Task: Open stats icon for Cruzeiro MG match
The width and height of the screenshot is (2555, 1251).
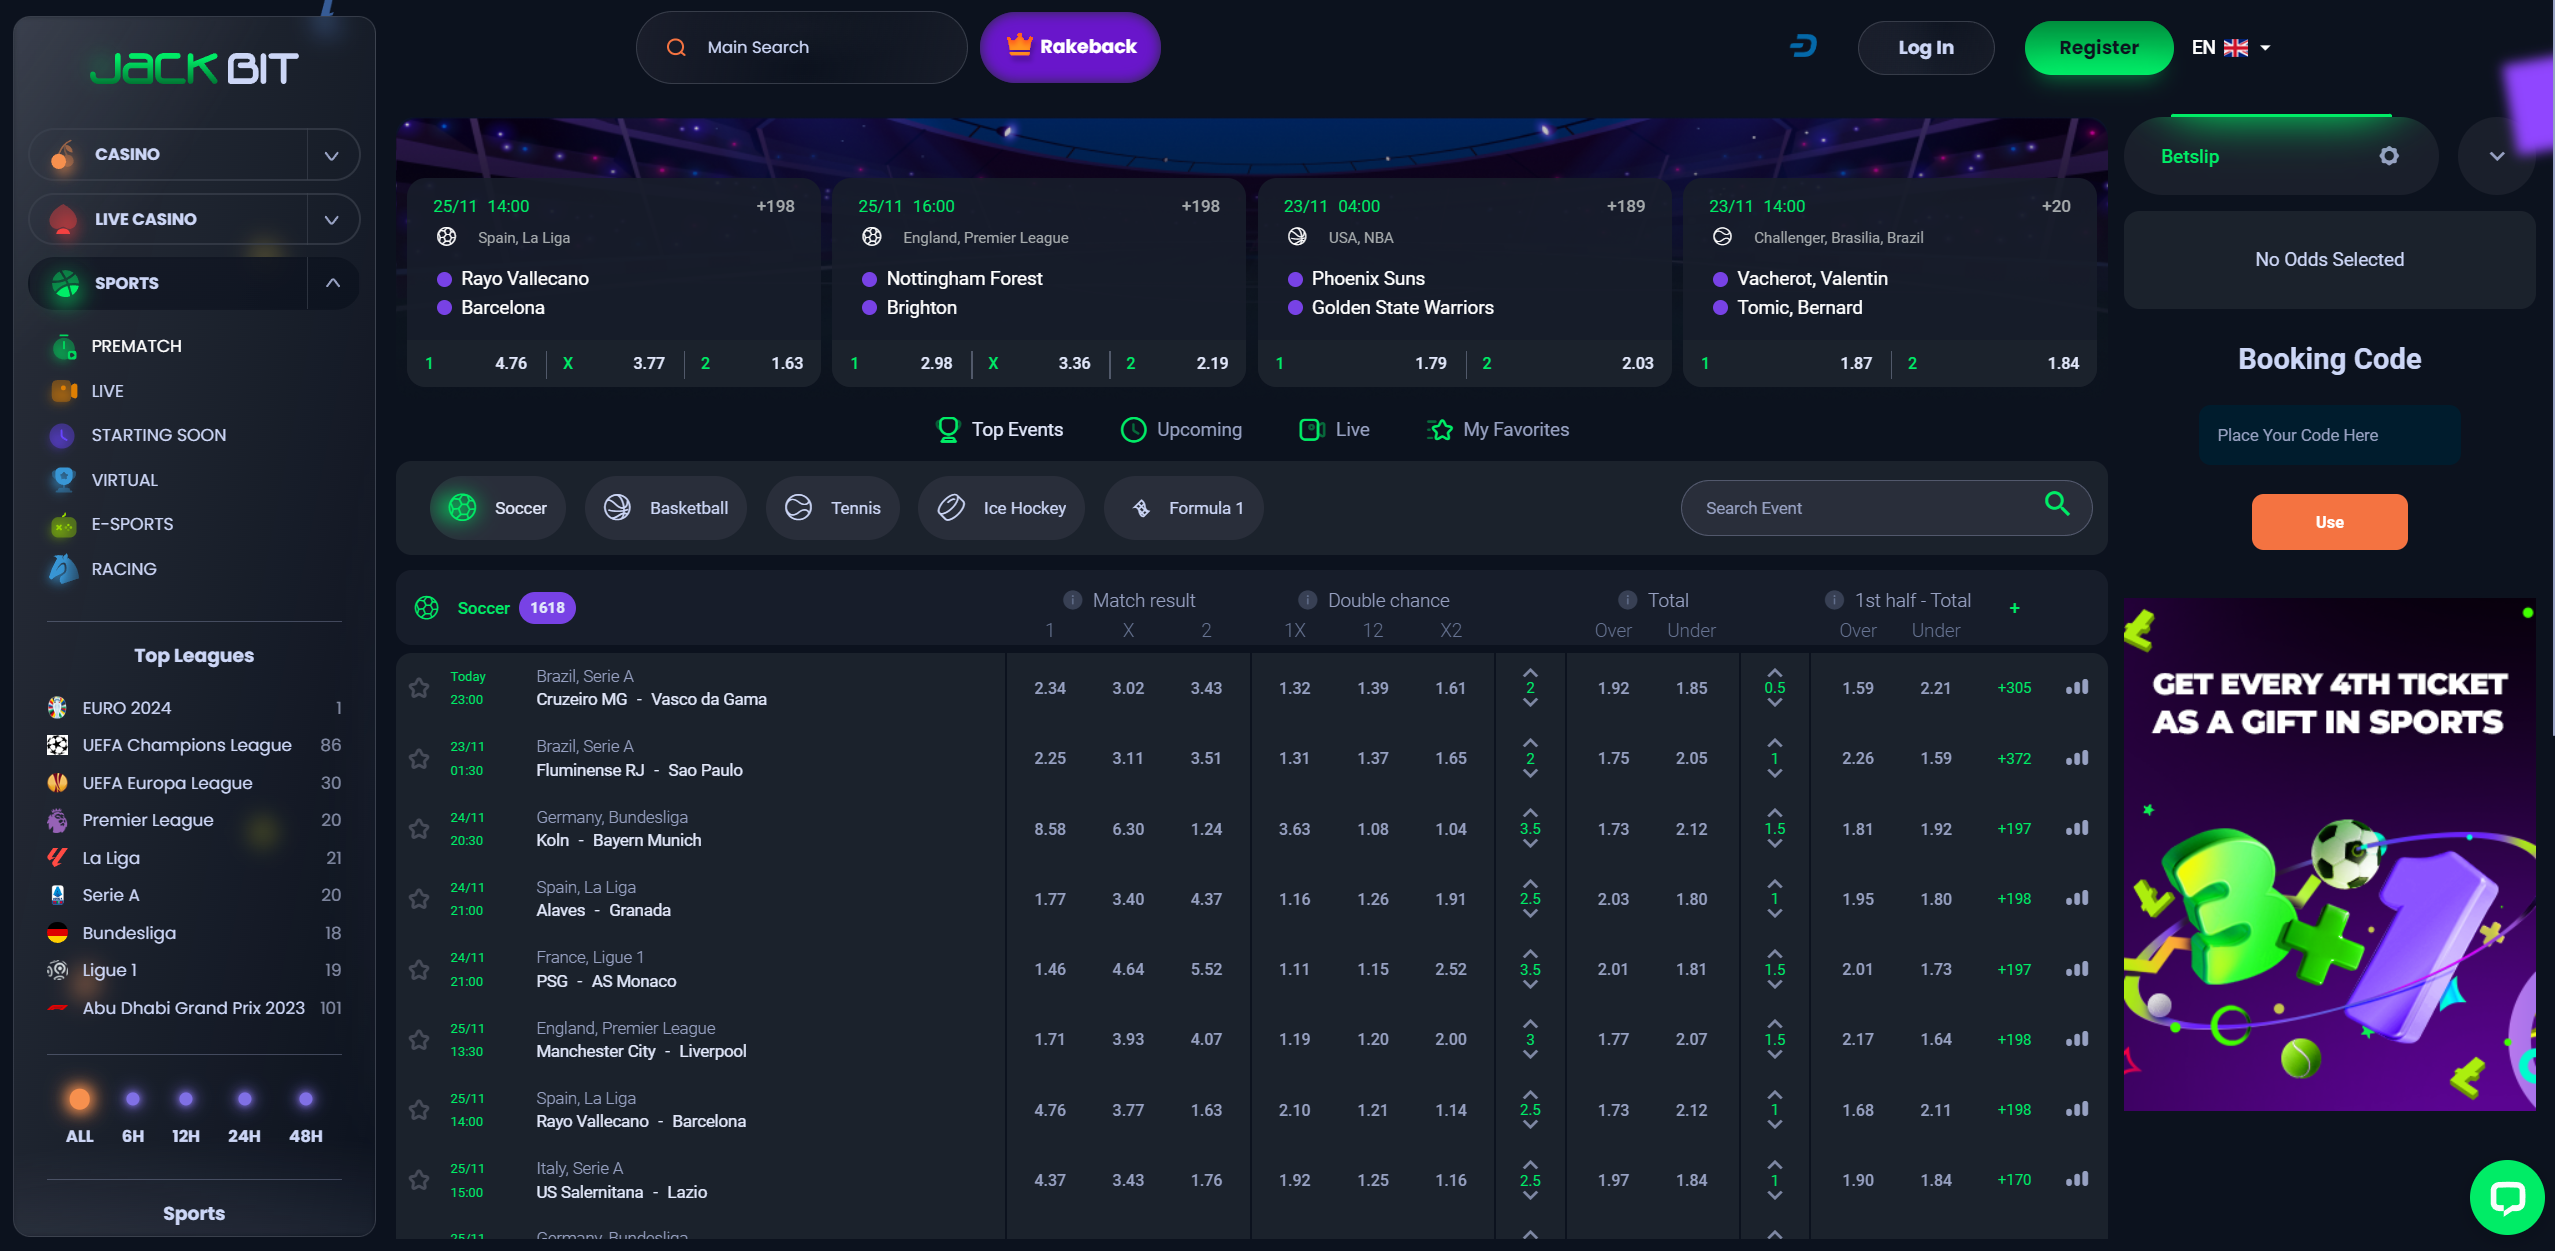Action: (x=2077, y=687)
